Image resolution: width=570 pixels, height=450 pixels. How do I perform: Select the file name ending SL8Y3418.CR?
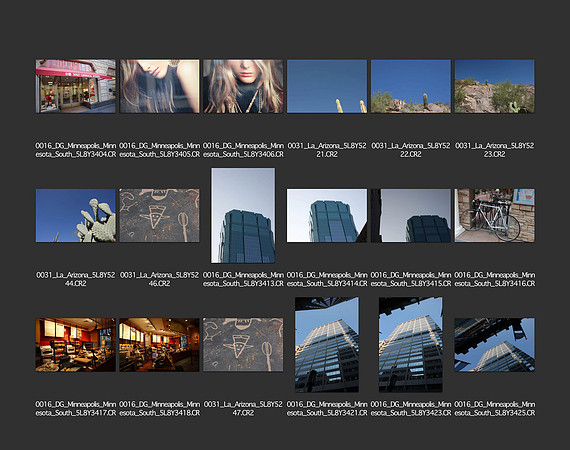(x=160, y=409)
